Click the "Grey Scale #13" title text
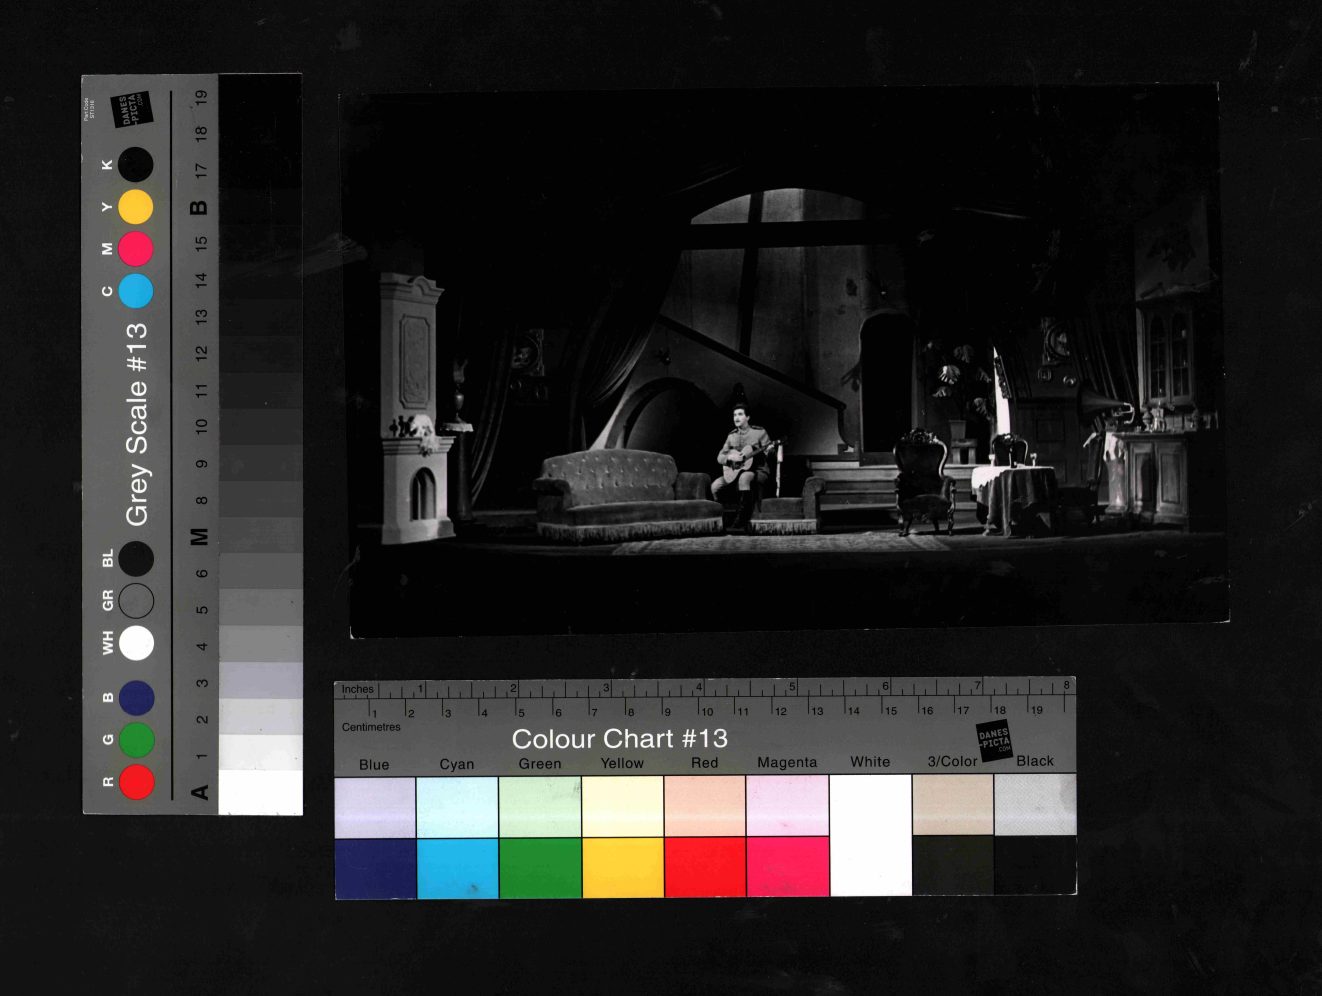The width and height of the screenshot is (1322, 996). point(136,423)
